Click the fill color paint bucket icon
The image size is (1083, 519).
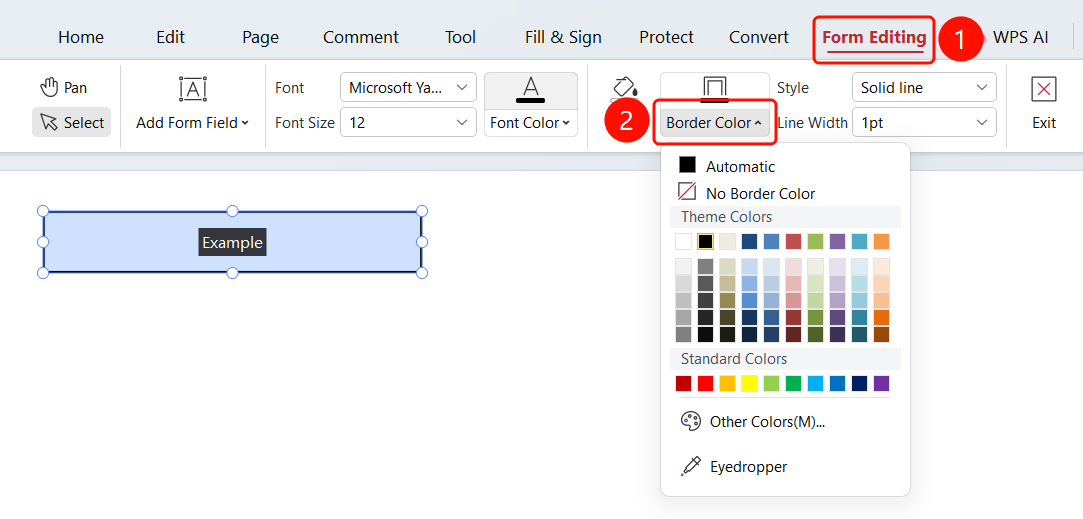point(626,88)
